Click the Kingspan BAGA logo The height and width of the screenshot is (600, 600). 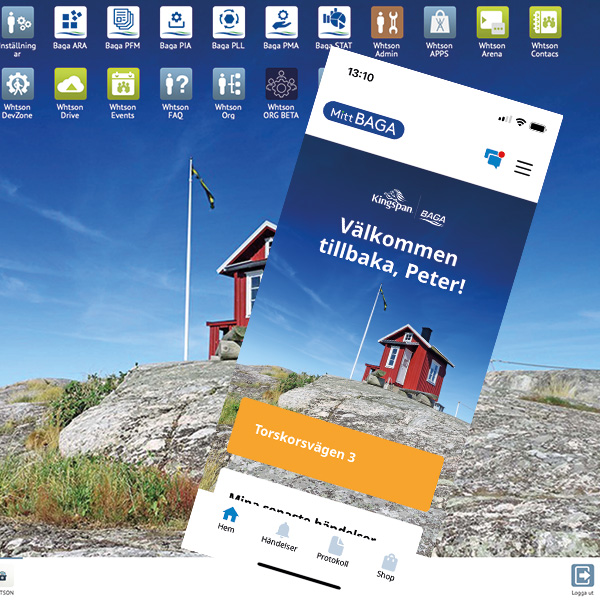click(409, 208)
